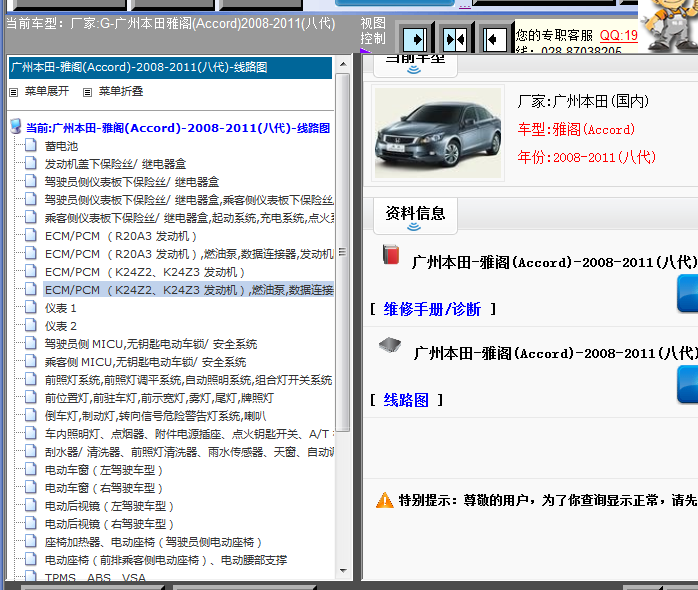Click tree scrollbar up arrow
The image size is (698, 590).
point(343,64)
